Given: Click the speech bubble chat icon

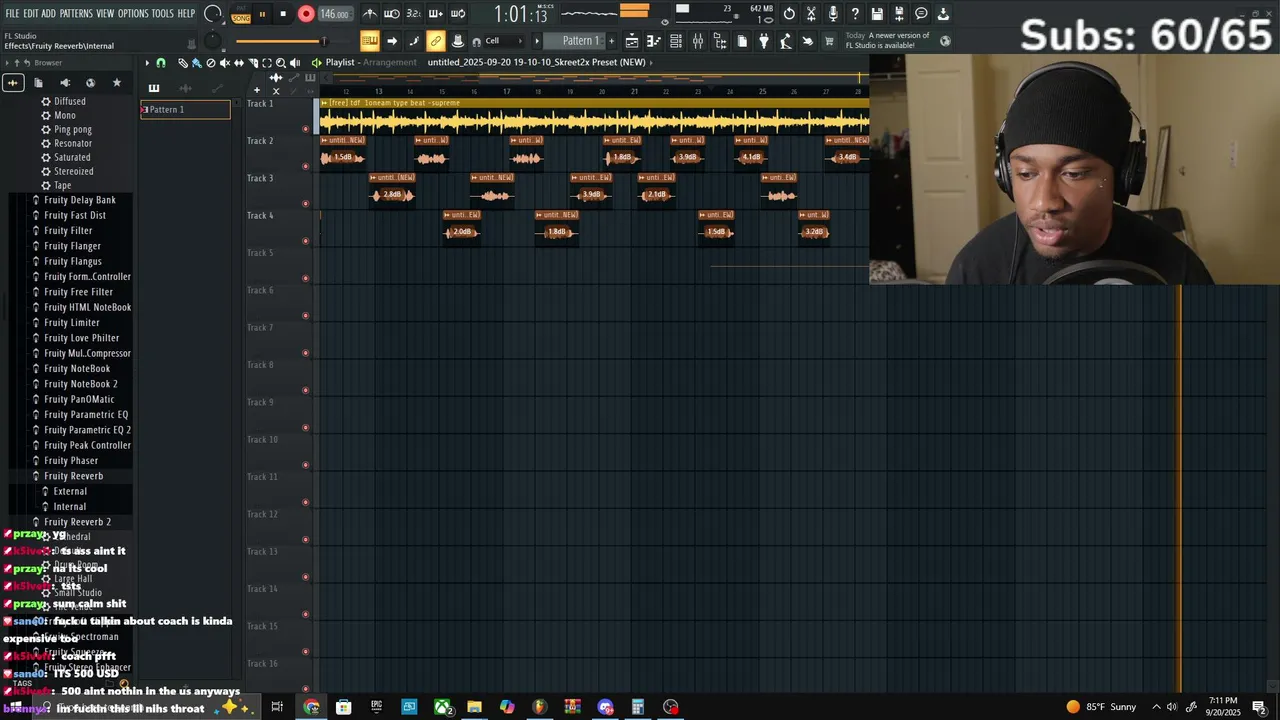Looking at the screenshot, I should pos(921,14).
